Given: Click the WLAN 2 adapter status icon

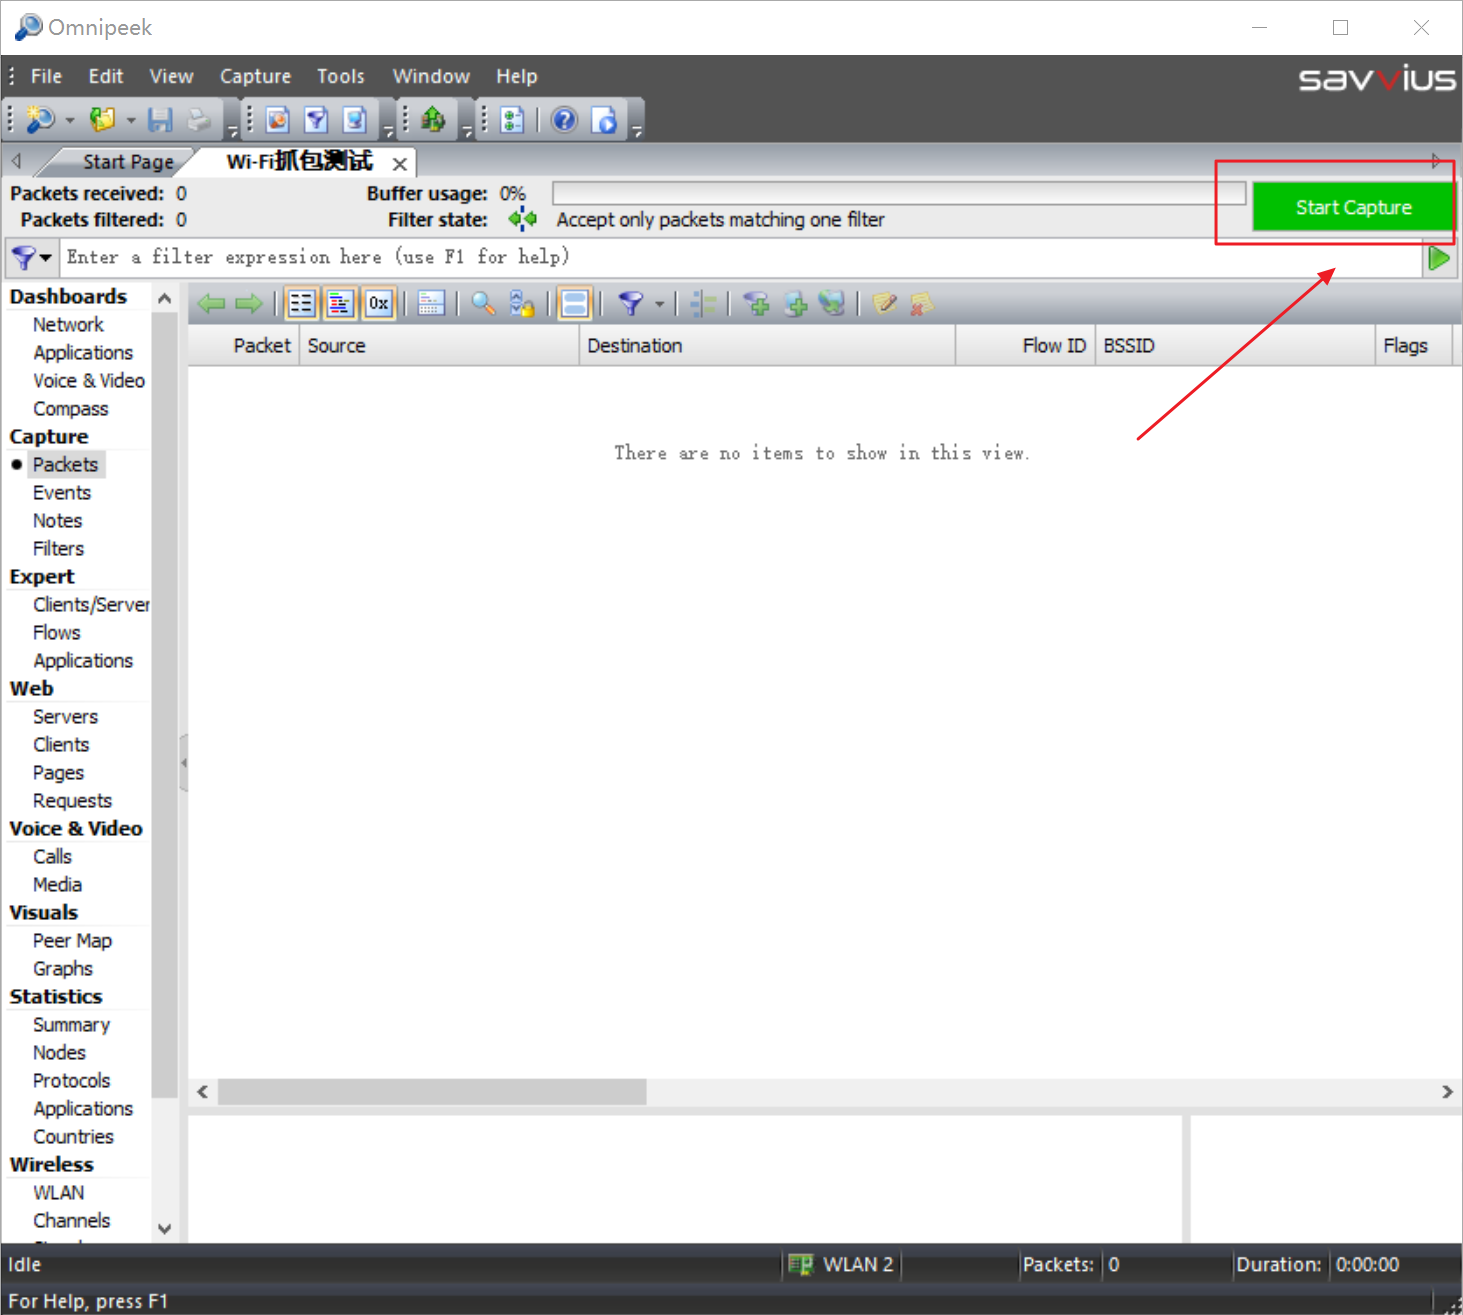Looking at the screenshot, I should (x=800, y=1265).
